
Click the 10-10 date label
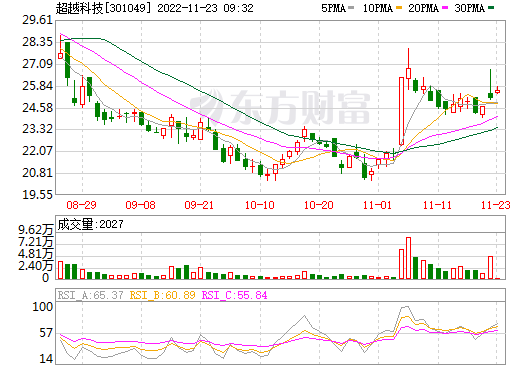coord(260,205)
